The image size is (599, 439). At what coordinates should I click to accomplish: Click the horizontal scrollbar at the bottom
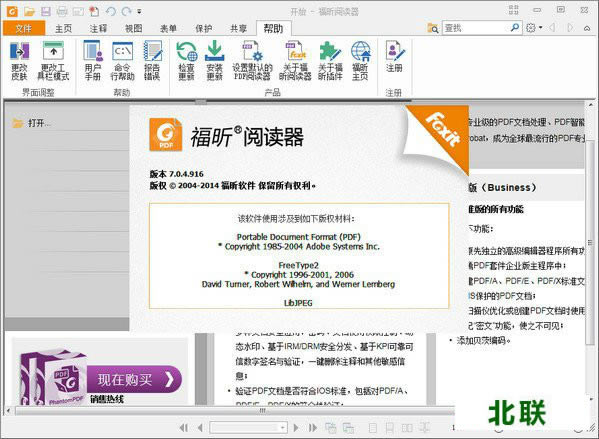click(235, 411)
